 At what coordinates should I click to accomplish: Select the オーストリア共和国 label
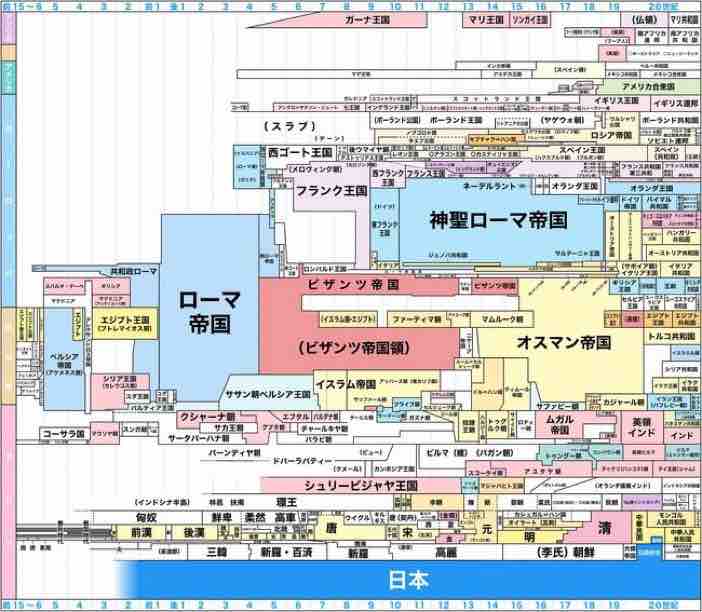point(673,253)
